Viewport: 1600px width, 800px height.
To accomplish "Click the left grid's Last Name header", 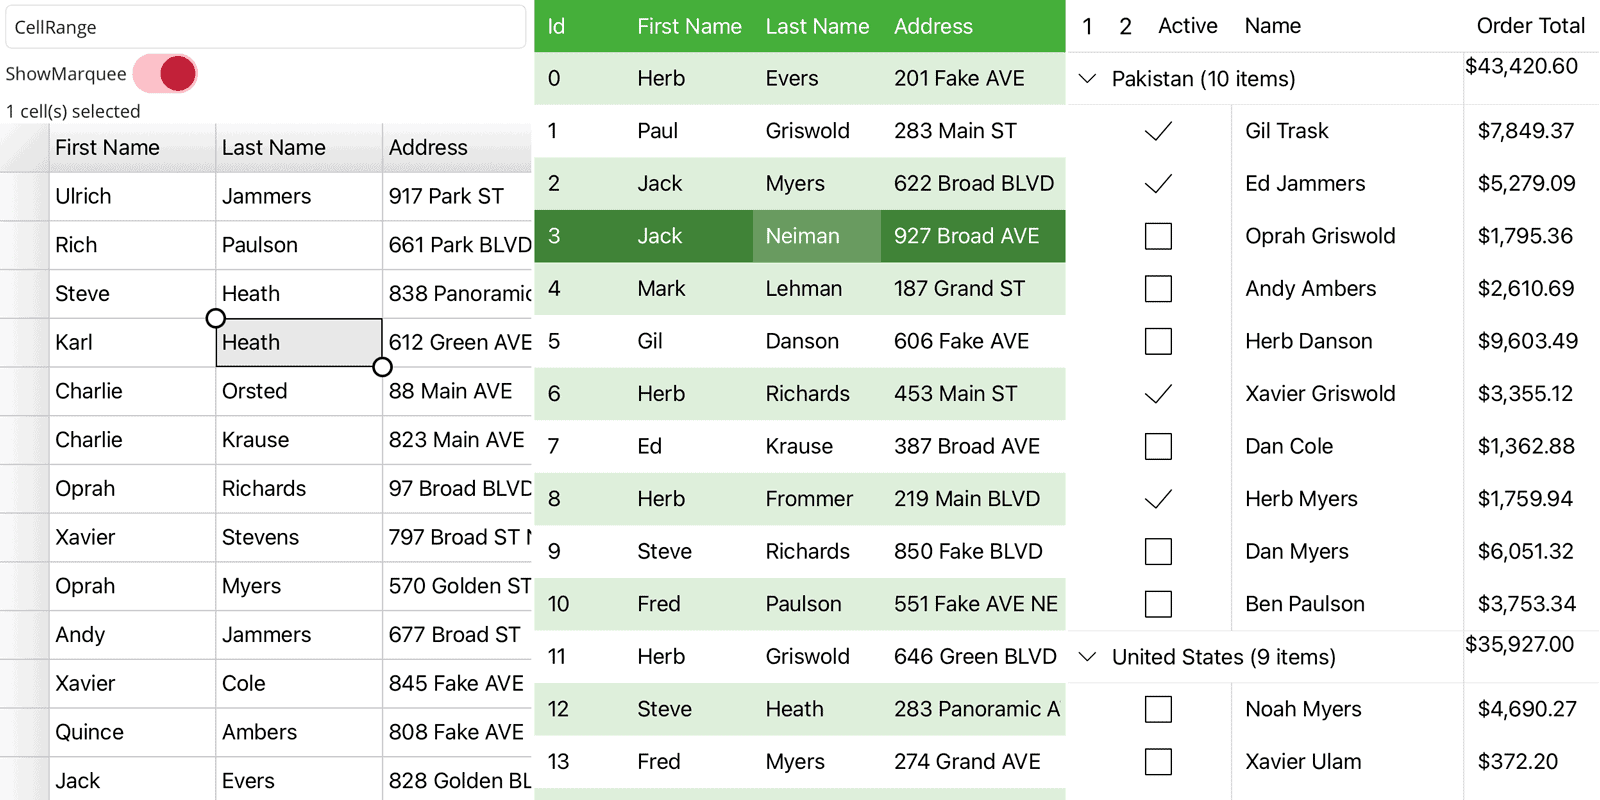I will (x=299, y=148).
